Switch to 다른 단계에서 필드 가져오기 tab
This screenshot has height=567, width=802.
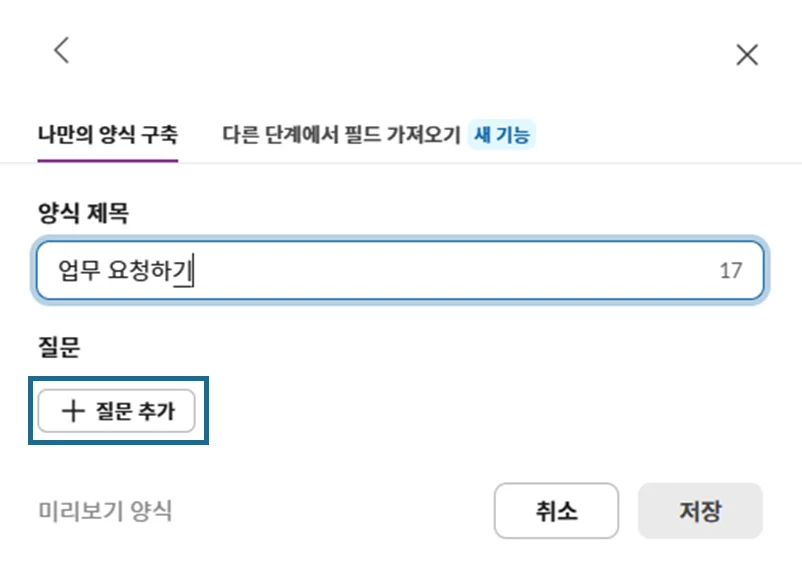[341, 135]
